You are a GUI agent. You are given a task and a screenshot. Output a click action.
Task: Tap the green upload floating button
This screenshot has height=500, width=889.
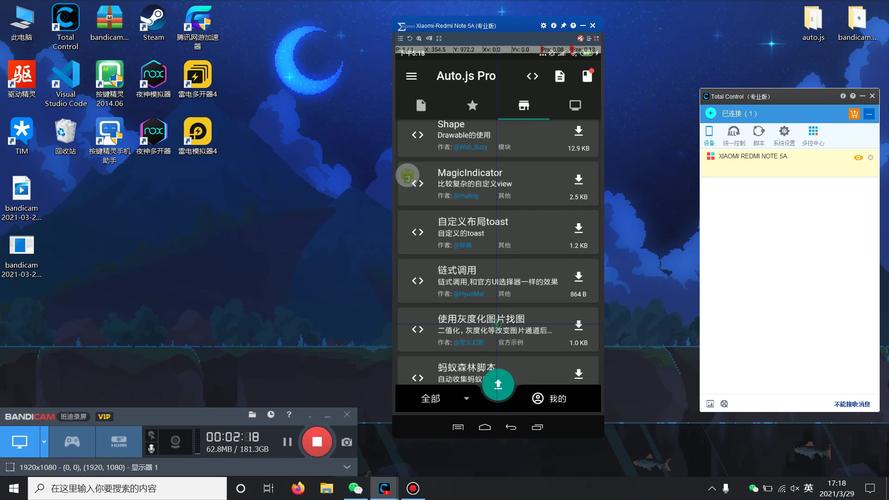[x=498, y=385]
